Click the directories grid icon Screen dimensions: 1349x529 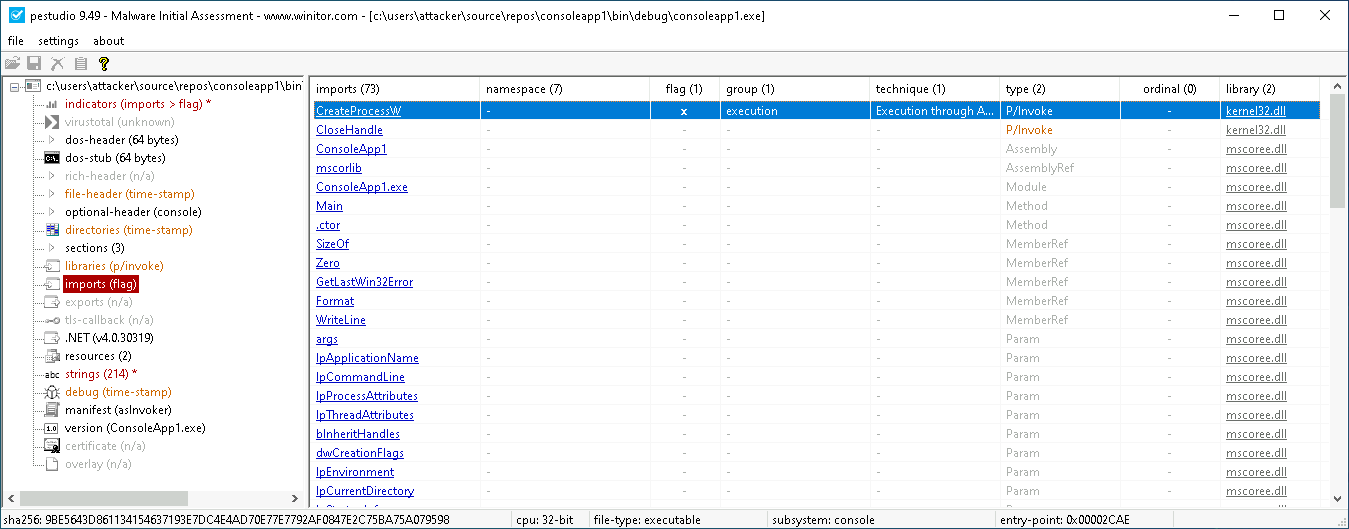(x=52, y=230)
